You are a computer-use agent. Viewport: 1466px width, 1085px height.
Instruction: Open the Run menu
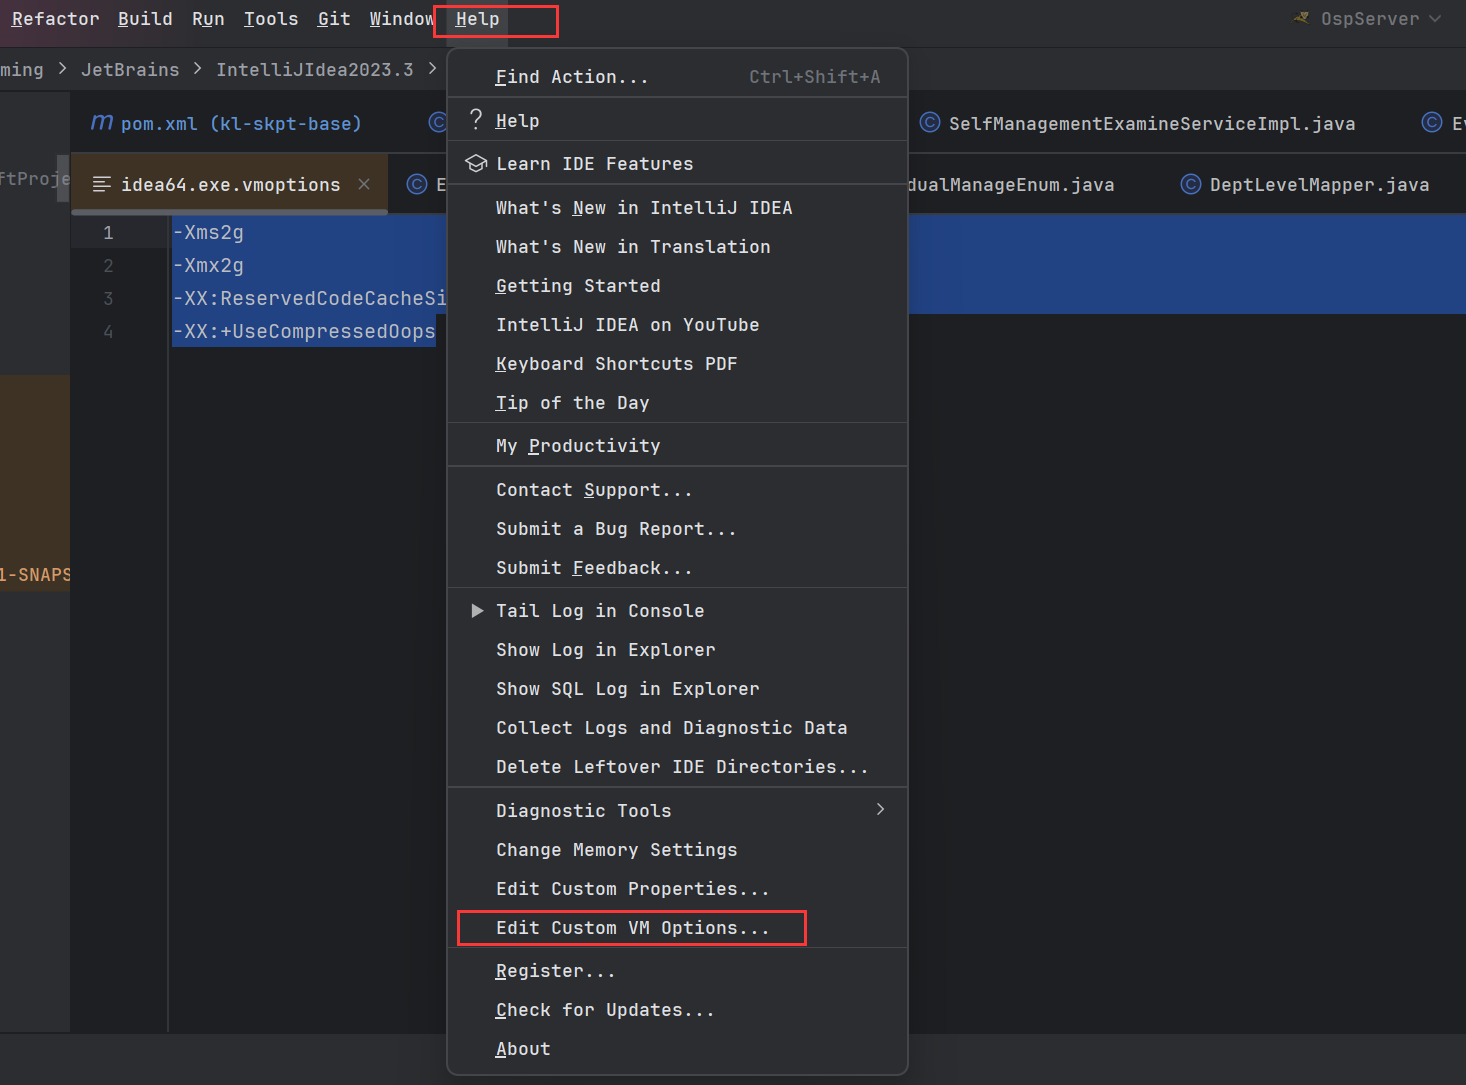[208, 19]
